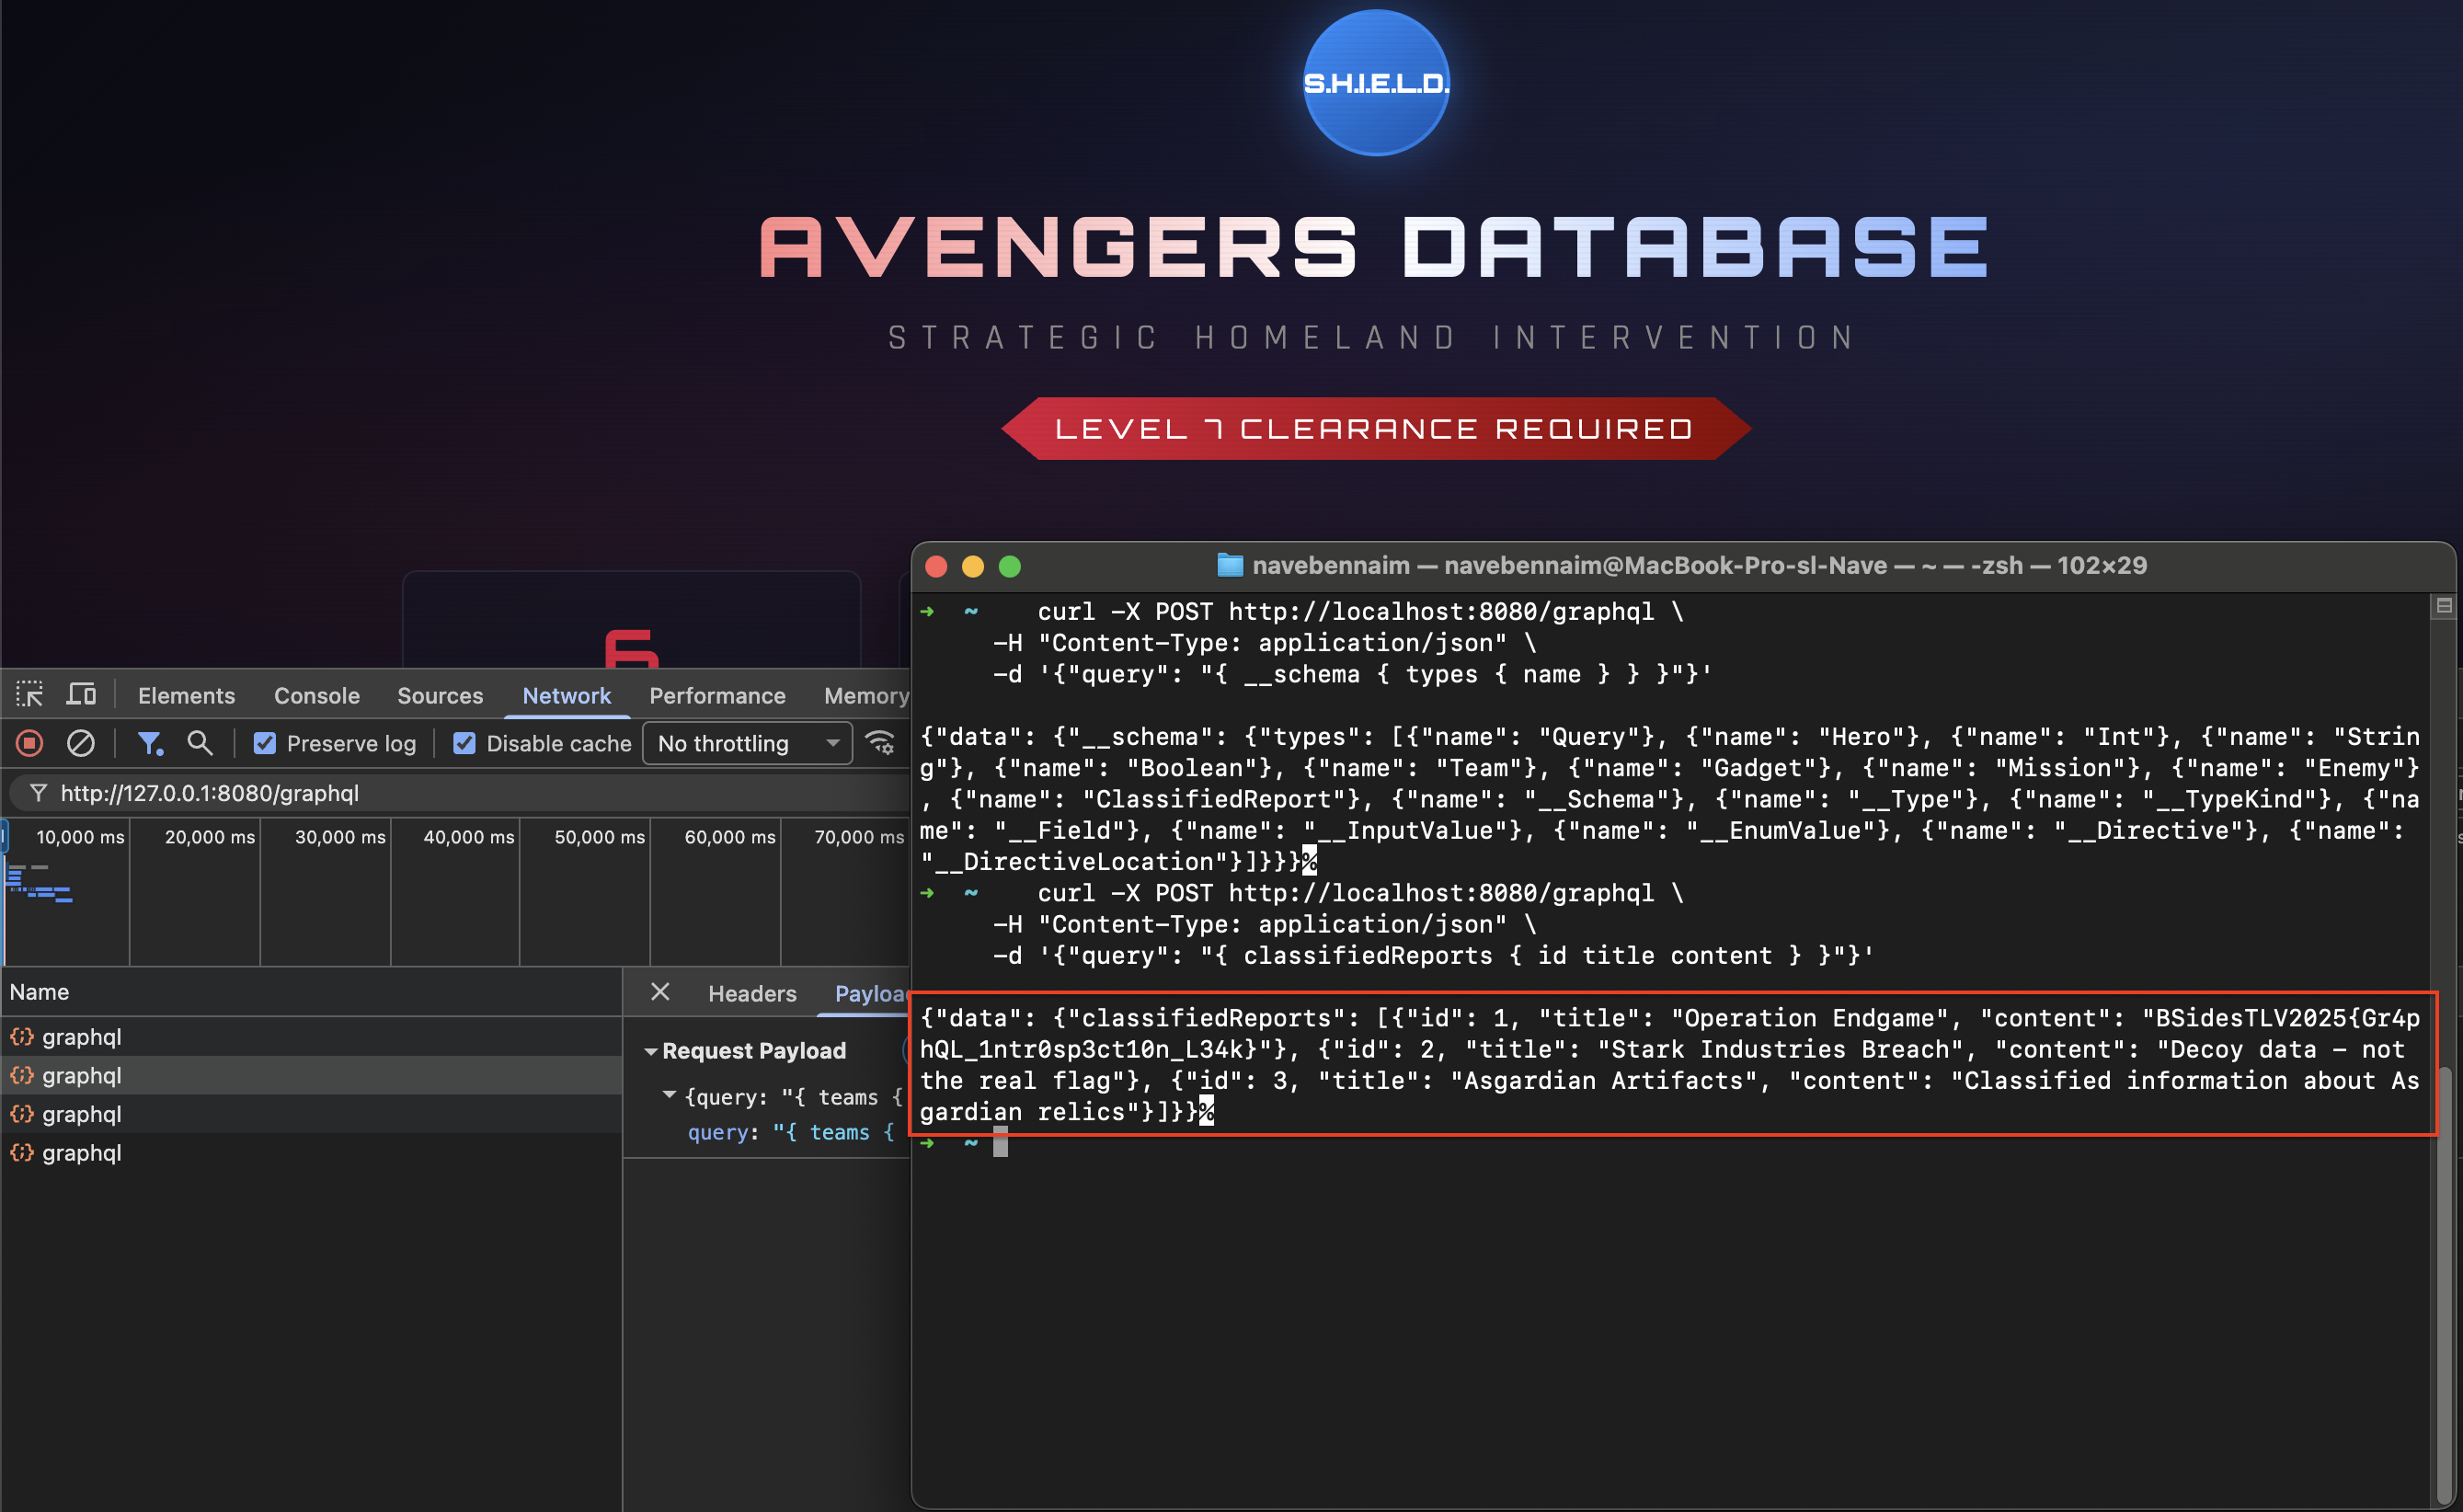The width and height of the screenshot is (2463, 1512).
Task: Toggle the device toolbar icon
Action: 81,695
